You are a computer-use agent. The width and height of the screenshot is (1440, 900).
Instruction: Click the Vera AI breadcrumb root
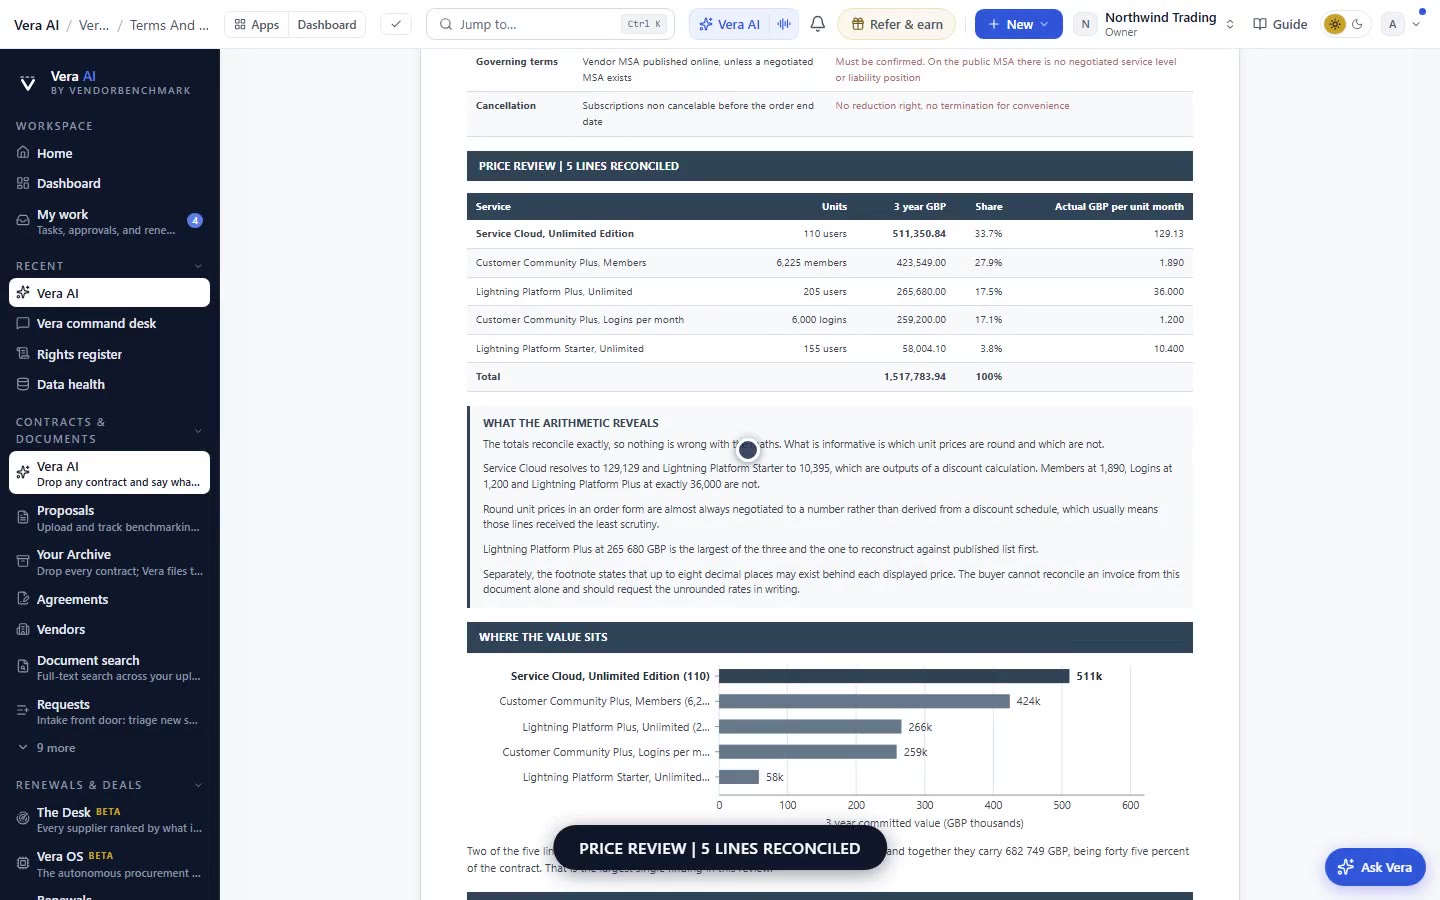click(37, 25)
